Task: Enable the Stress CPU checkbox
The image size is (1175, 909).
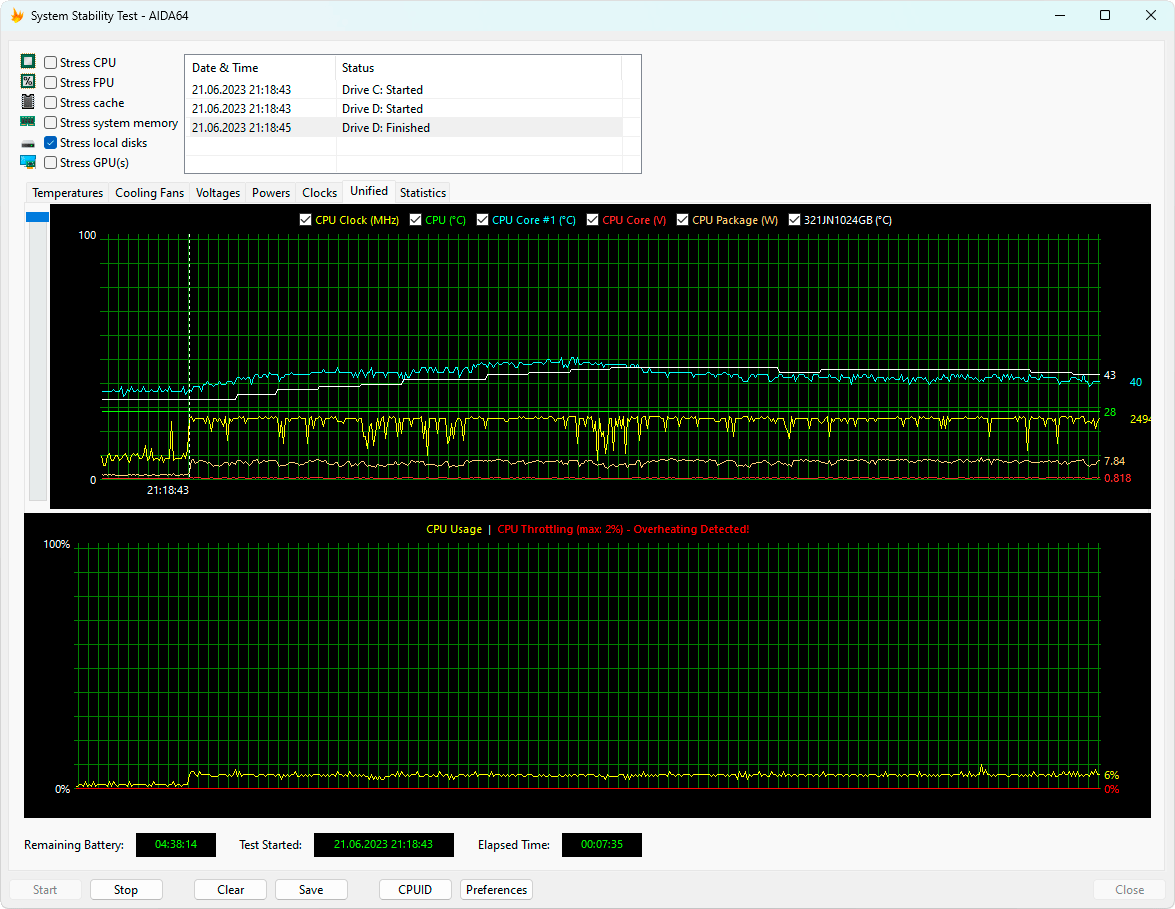Action: (51, 63)
